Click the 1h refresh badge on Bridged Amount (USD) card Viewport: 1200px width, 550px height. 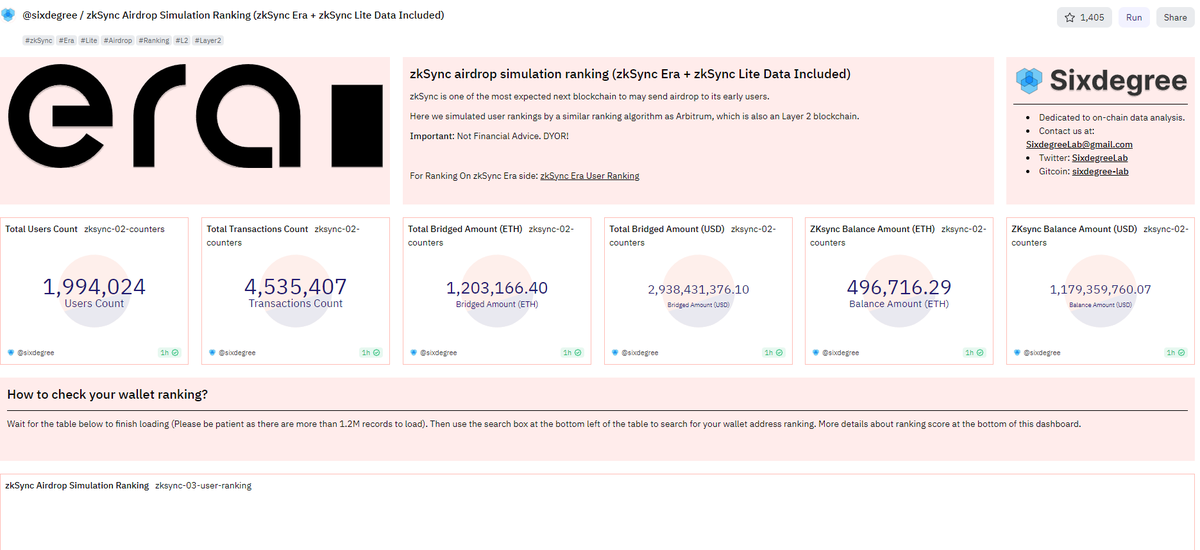[x=774, y=353]
